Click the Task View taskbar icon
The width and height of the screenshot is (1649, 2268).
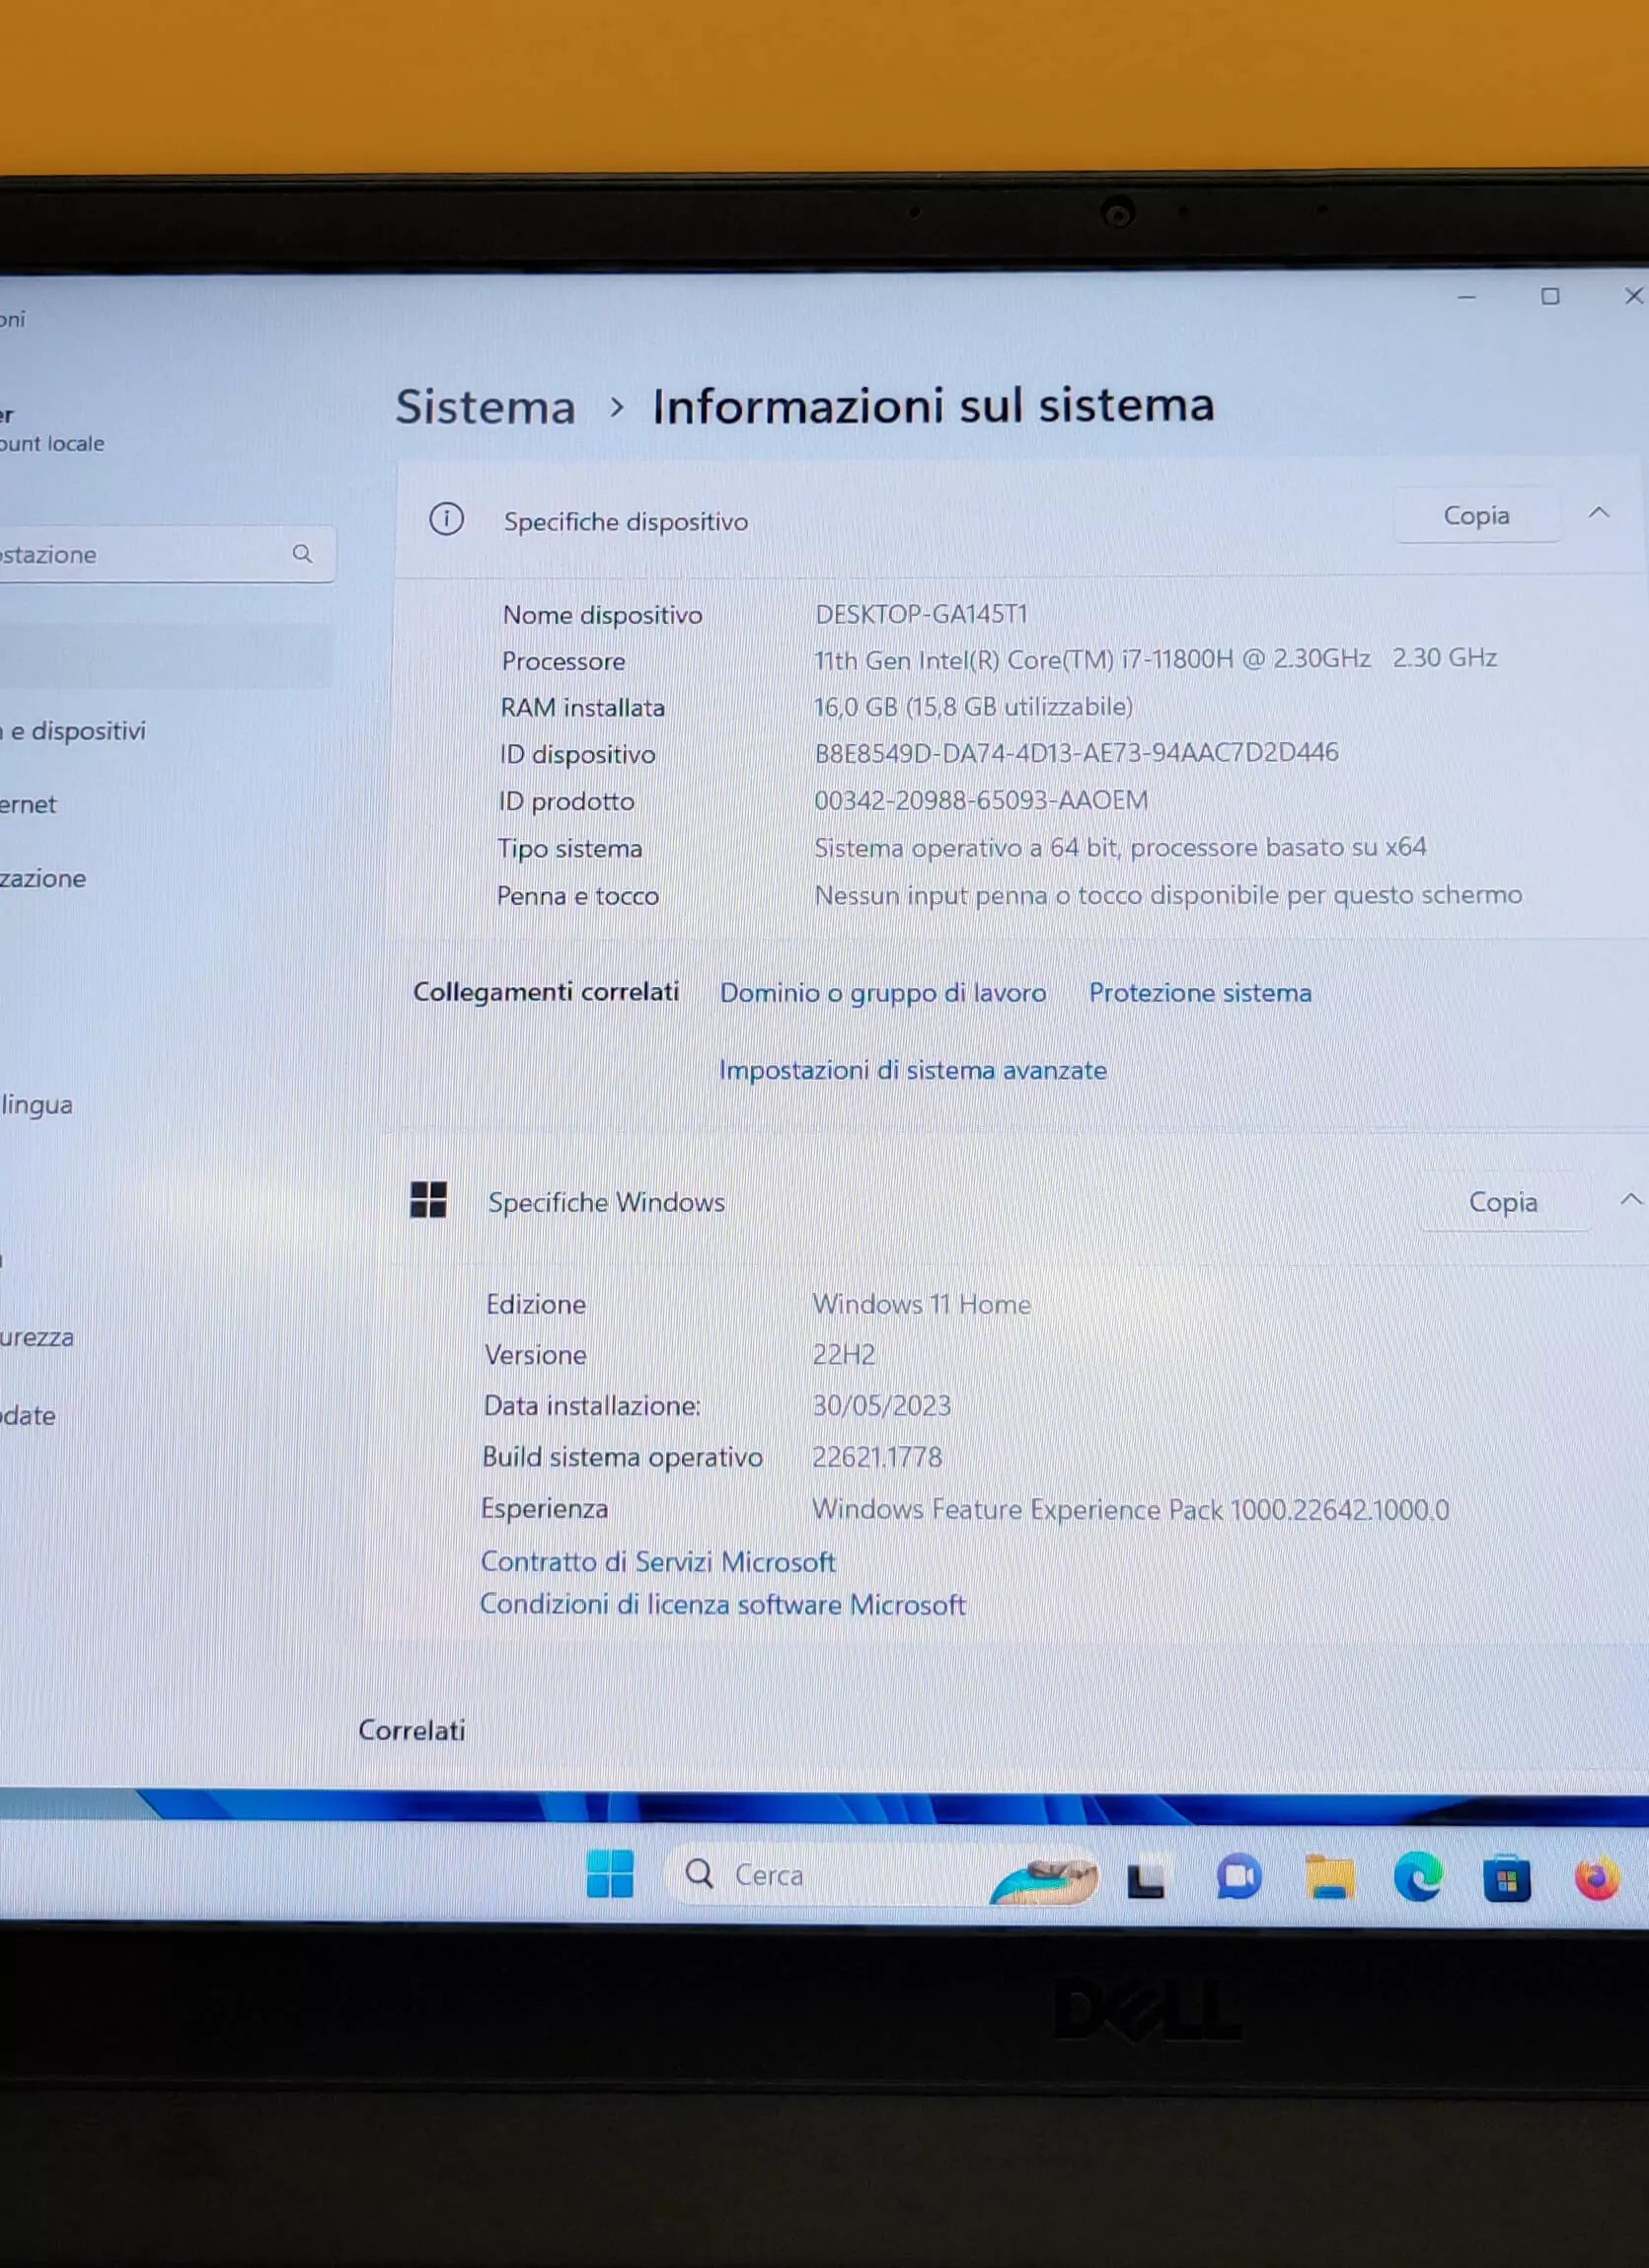click(1146, 1879)
